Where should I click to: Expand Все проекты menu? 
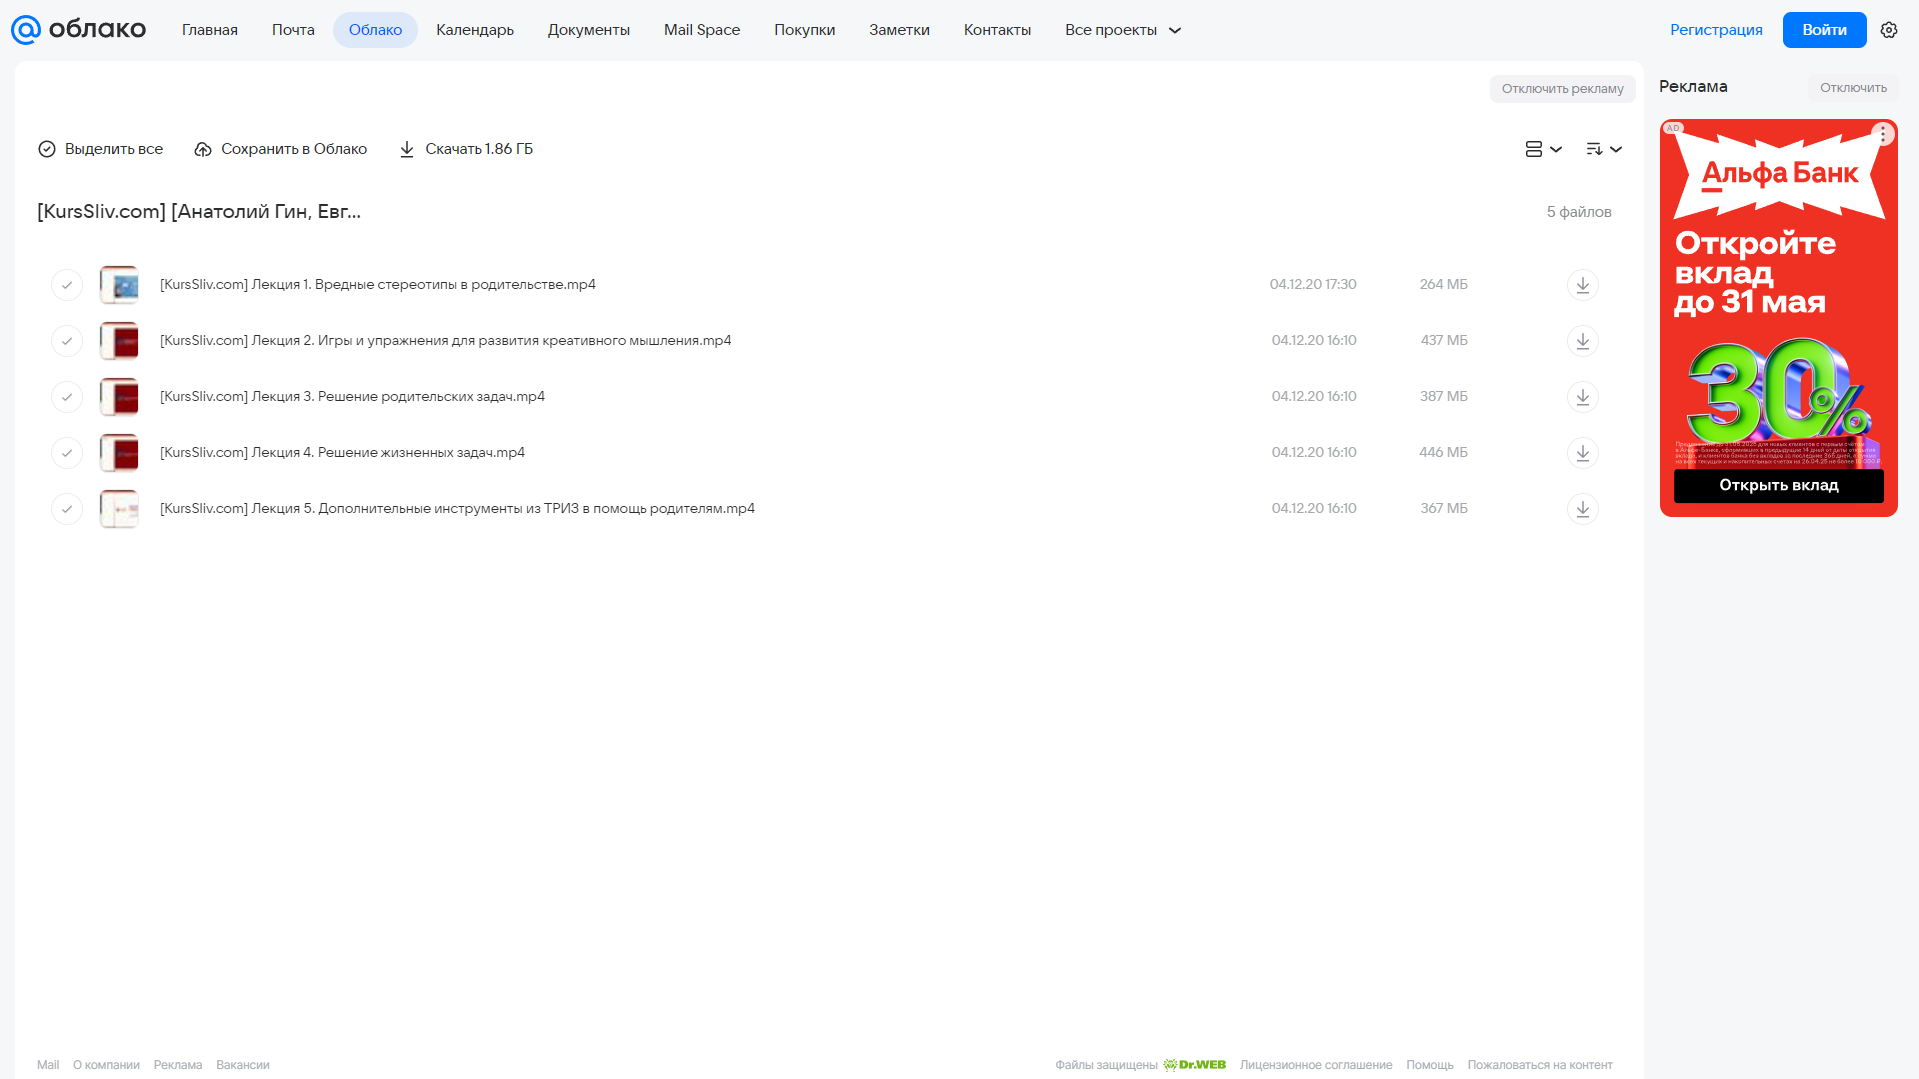(x=1123, y=30)
